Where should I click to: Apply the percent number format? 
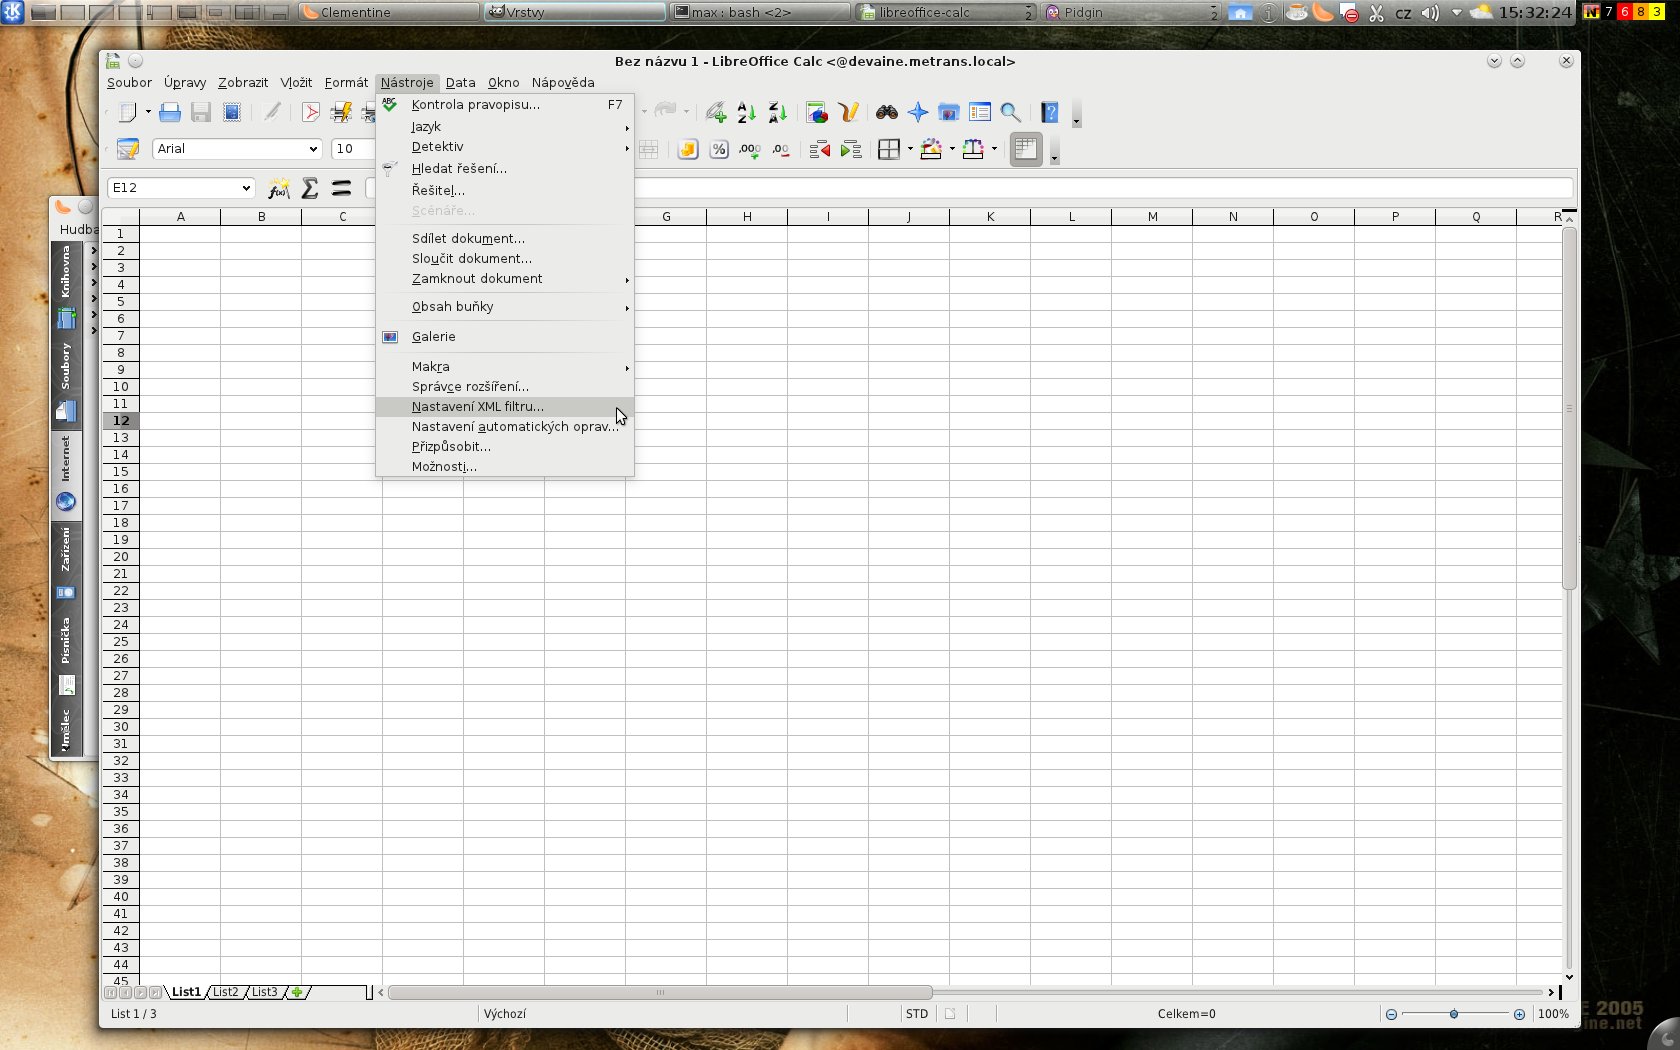(x=718, y=150)
